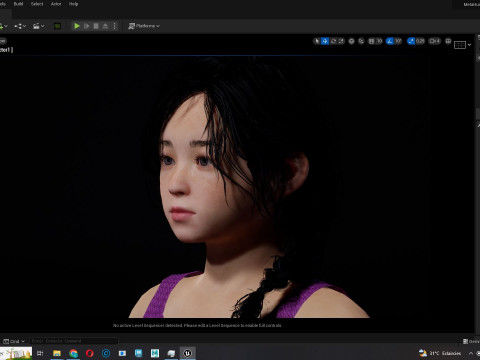Open the grid snap value 10 dropdown
This screenshot has height=360, width=480.
379,41
